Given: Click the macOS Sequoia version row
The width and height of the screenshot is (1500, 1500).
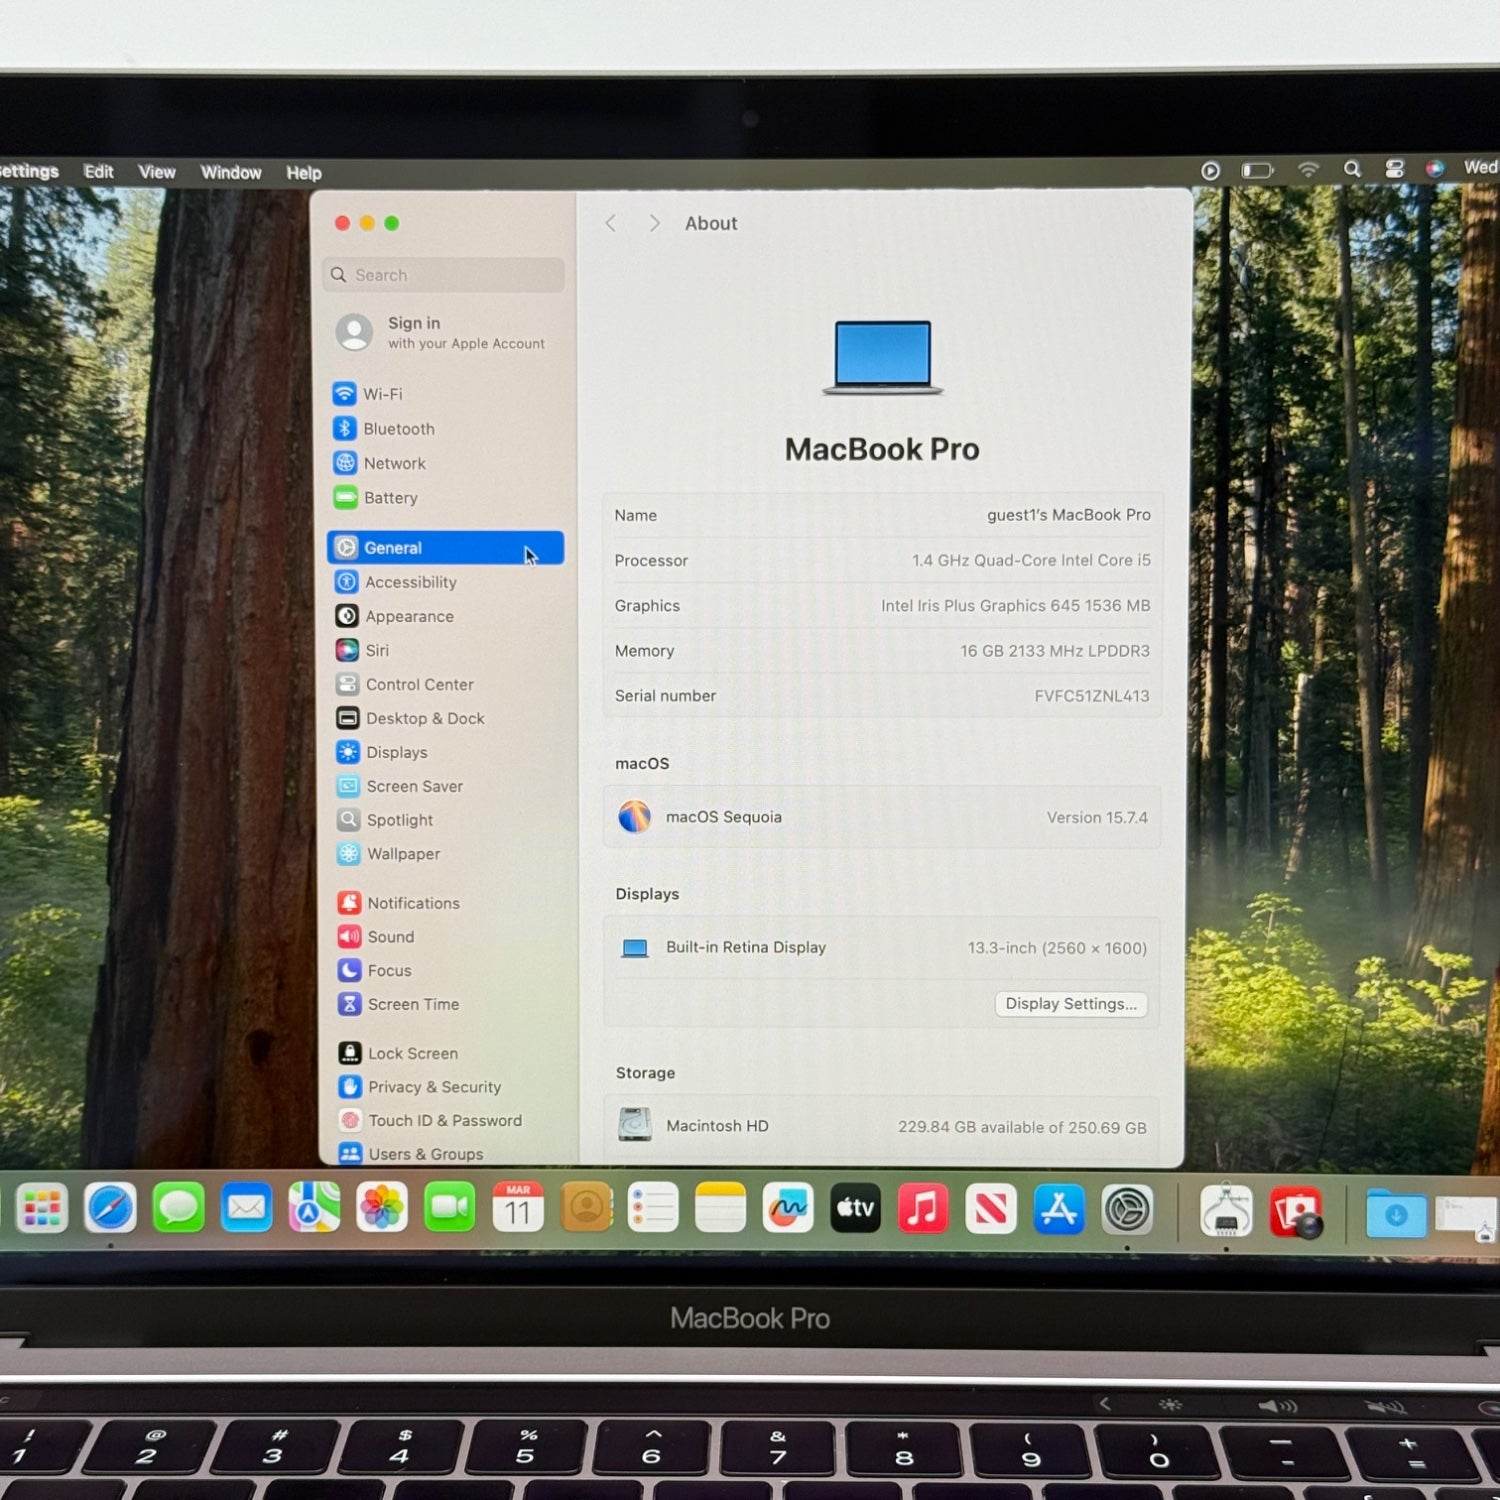Looking at the screenshot, I should (881, 817).
